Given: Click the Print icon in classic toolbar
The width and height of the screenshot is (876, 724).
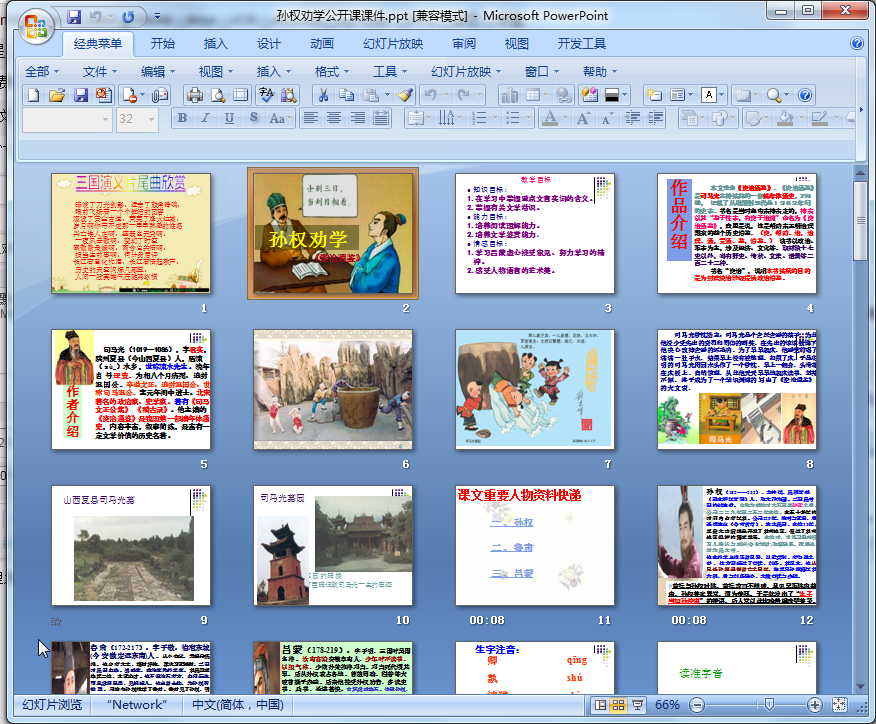Looking at the screenshot, I should [x=195, y=95].
